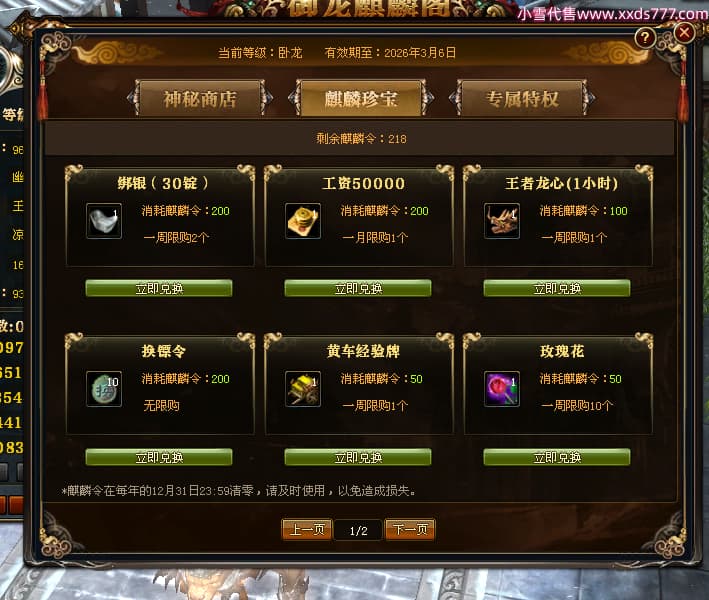
Task: Click the silver ingot icon for 绑银
Action: tap(104, 221)
